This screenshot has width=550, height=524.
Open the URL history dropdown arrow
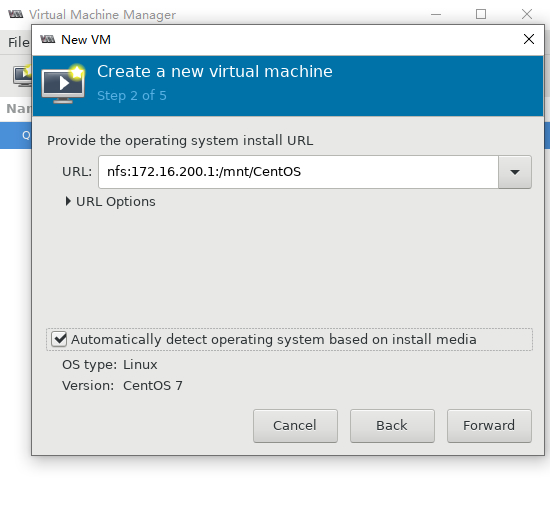click(515, 172)
